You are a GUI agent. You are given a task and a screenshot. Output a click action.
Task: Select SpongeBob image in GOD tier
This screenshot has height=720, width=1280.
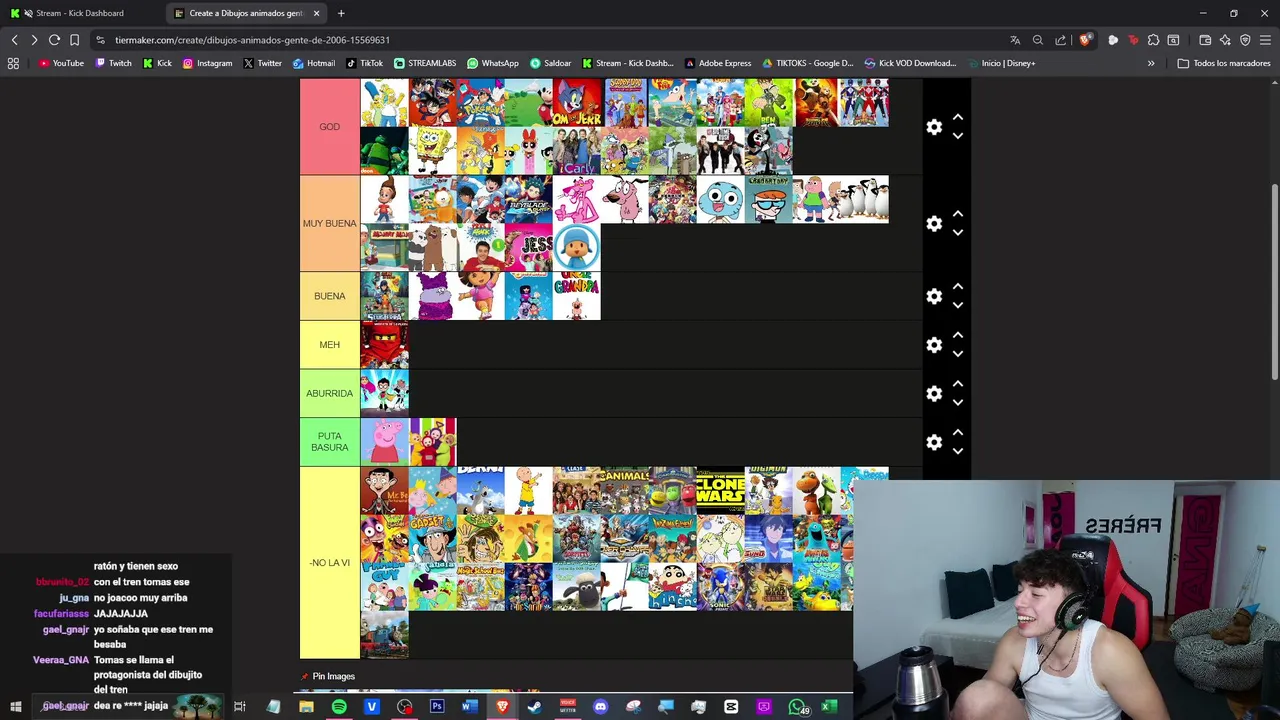tap(432, 151)
